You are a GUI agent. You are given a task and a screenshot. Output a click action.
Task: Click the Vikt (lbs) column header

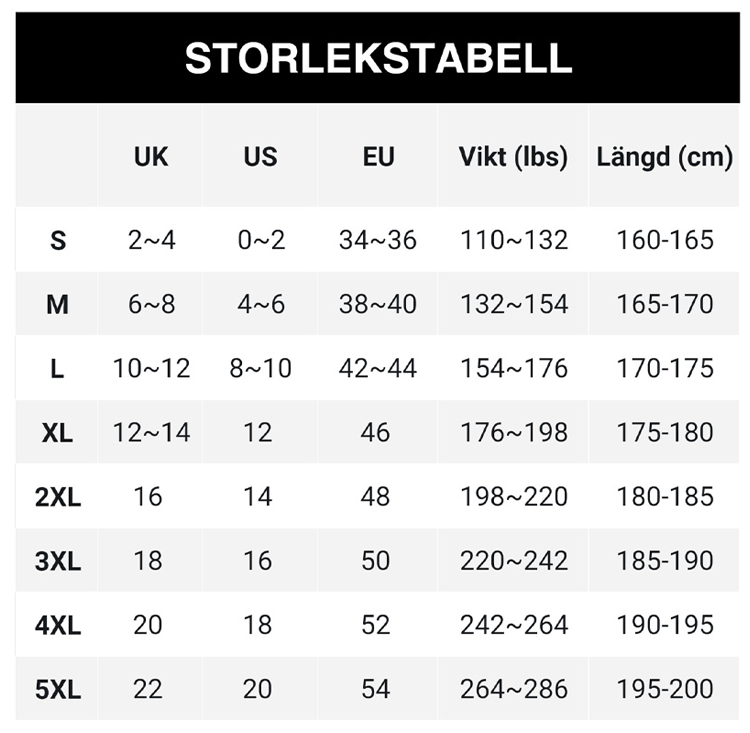pos(513,157)
